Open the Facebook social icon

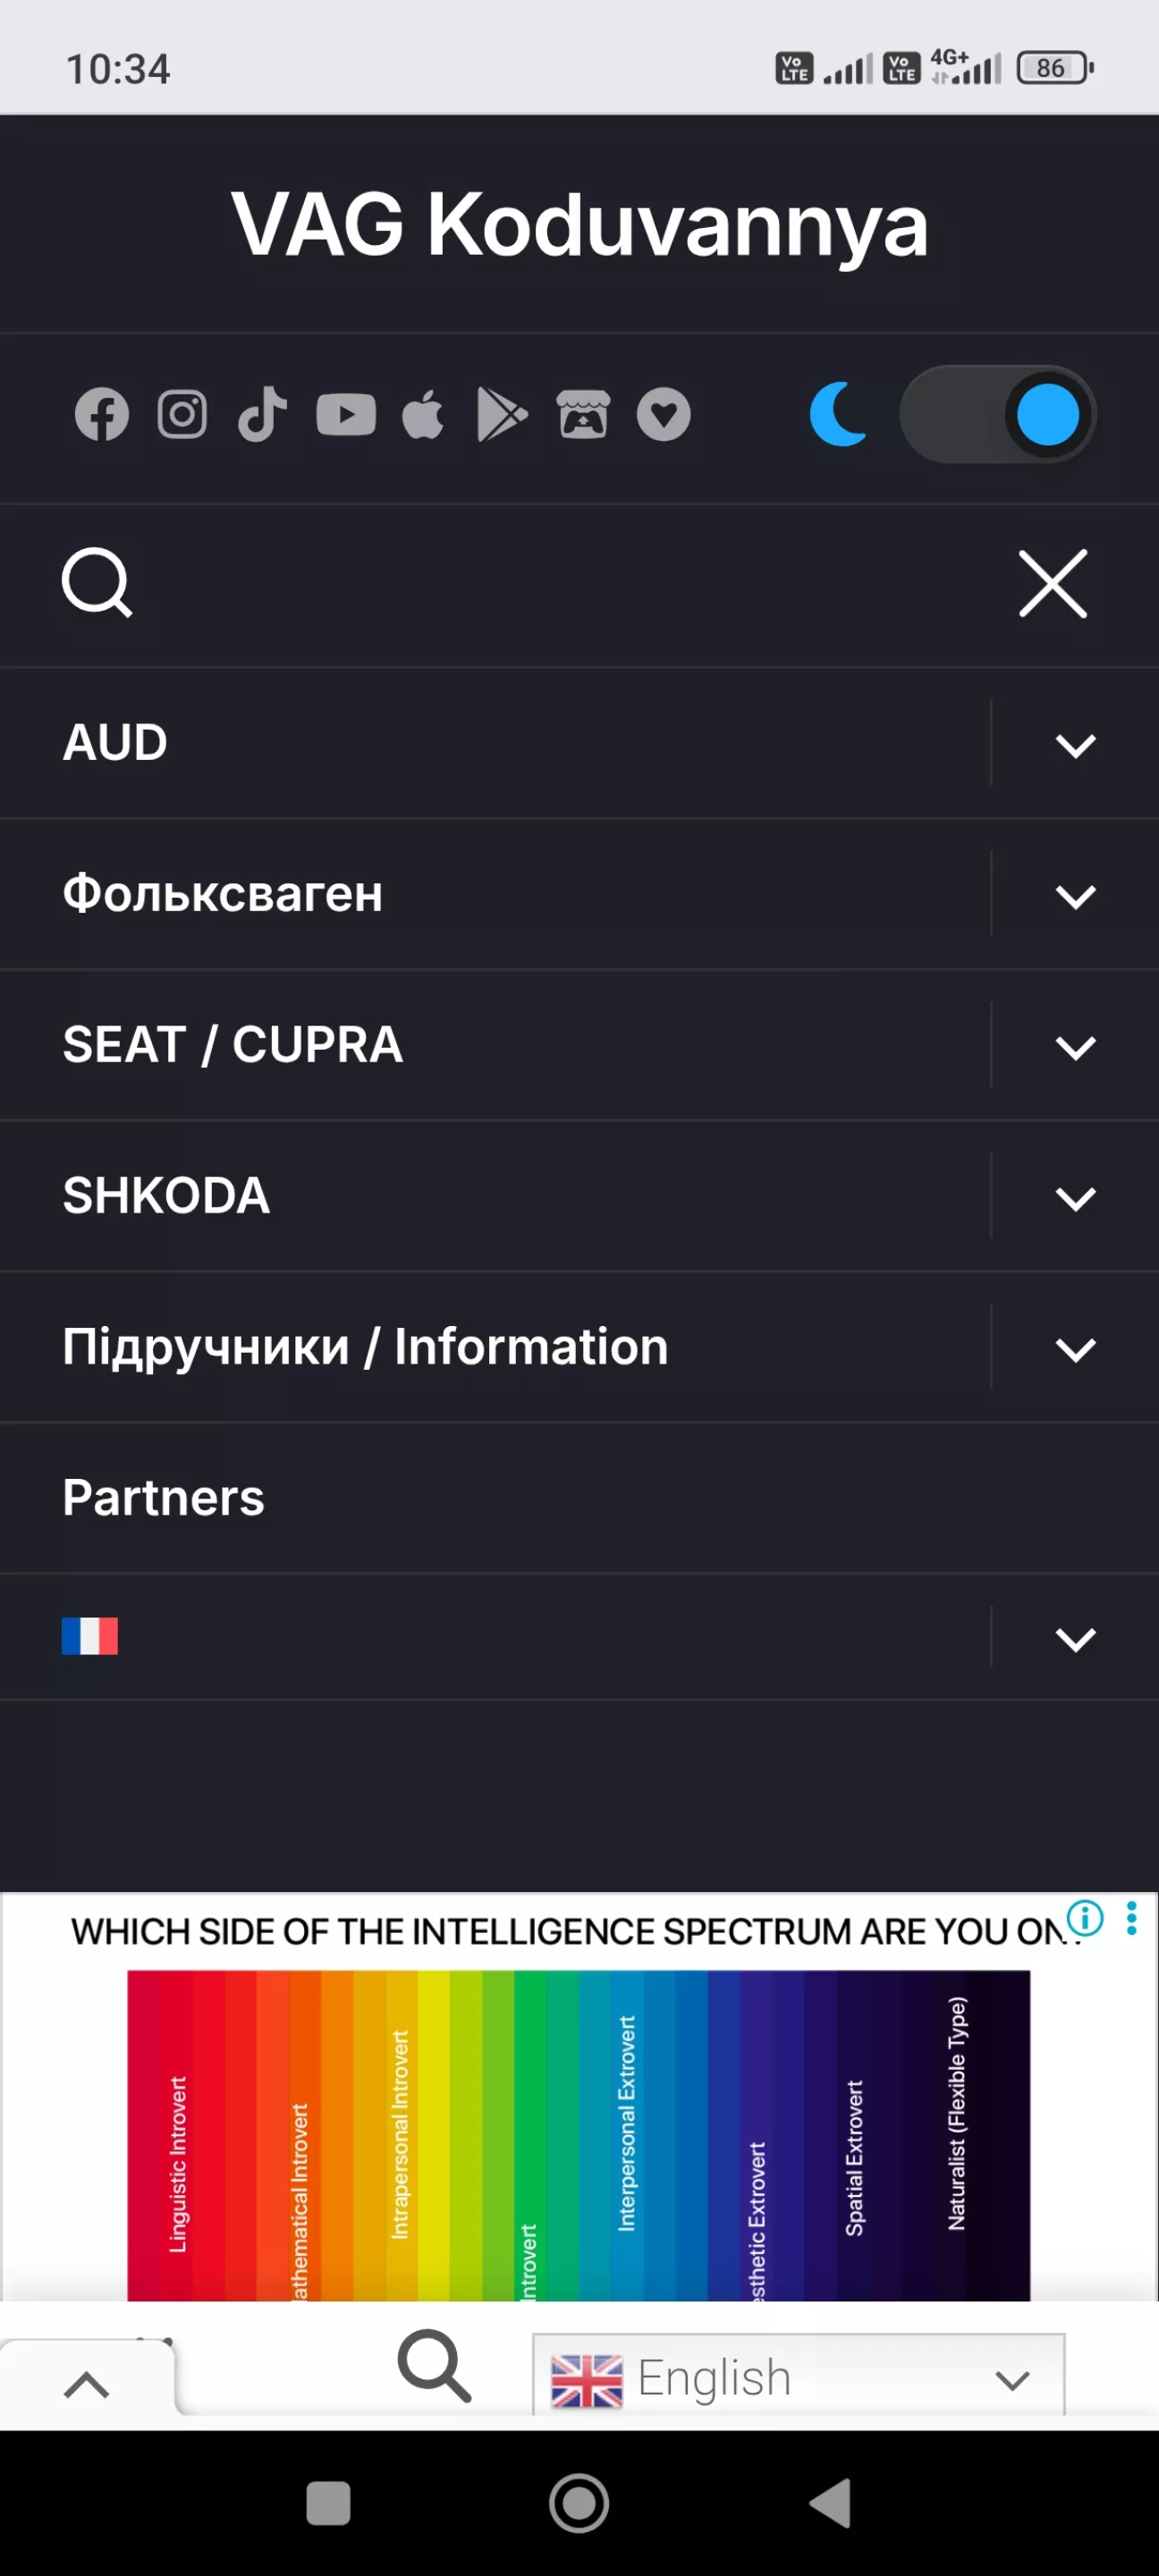click(x=102, y=414)
